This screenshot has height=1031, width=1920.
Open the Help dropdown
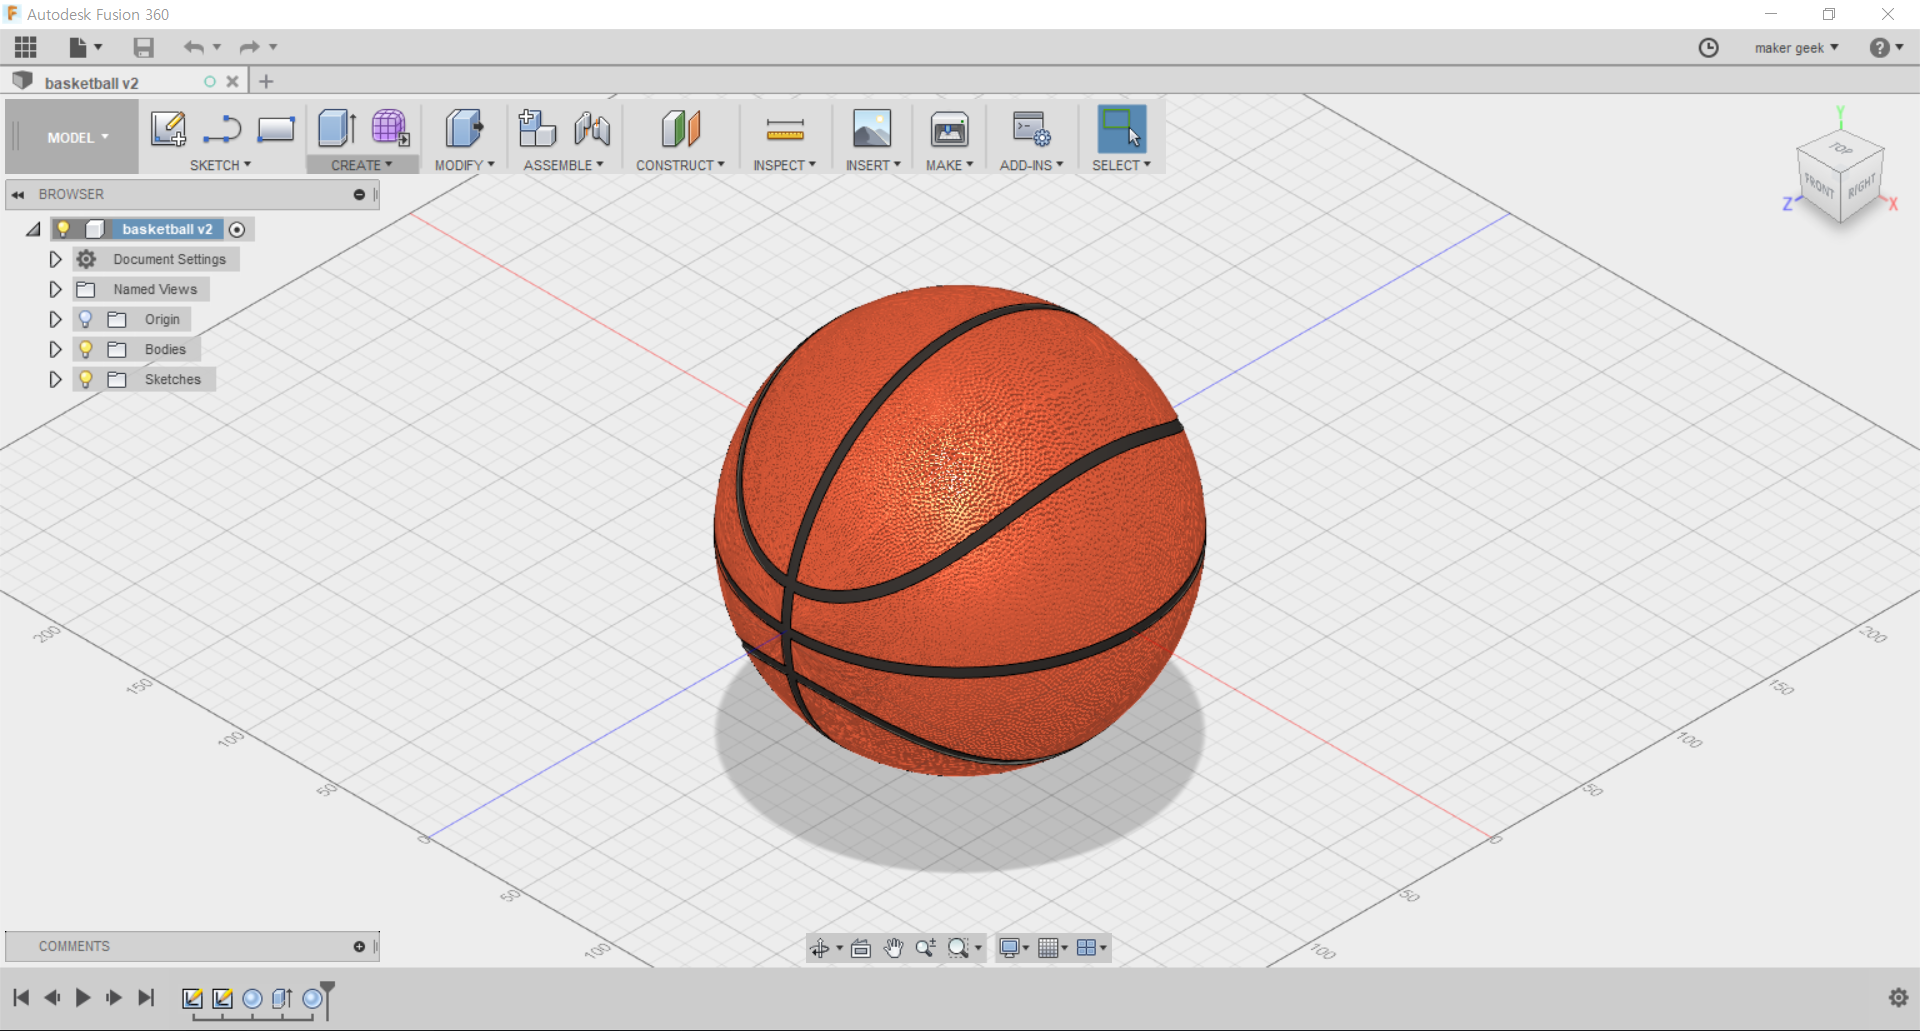(x=1886, y=48)
